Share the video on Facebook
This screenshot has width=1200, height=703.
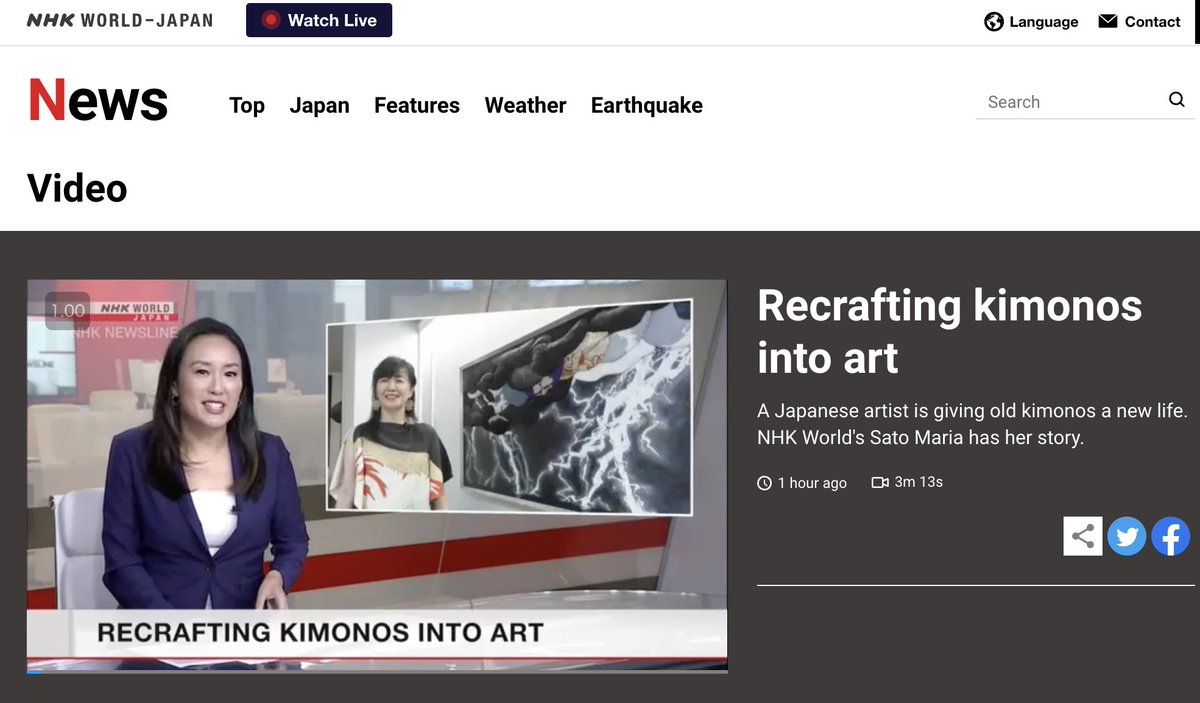pyautogui.click(x=1171, y=536)
